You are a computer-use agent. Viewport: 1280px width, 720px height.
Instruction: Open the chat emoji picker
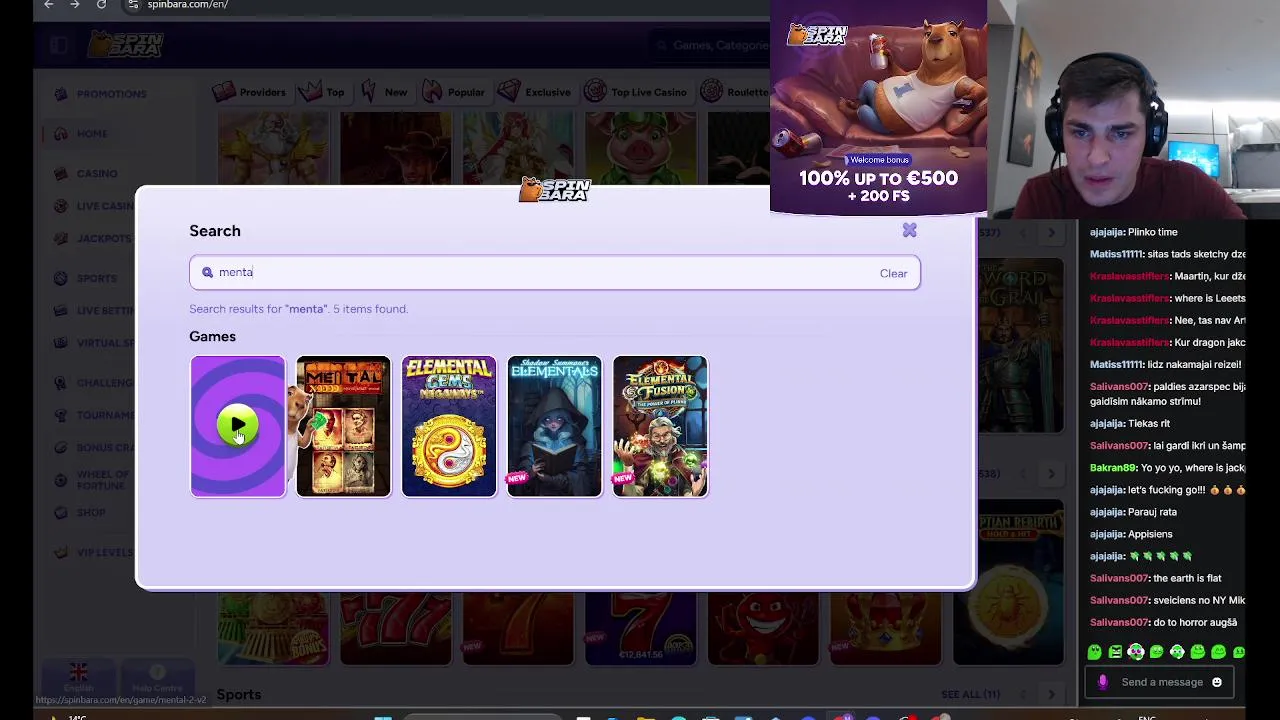pos(1217,682)
